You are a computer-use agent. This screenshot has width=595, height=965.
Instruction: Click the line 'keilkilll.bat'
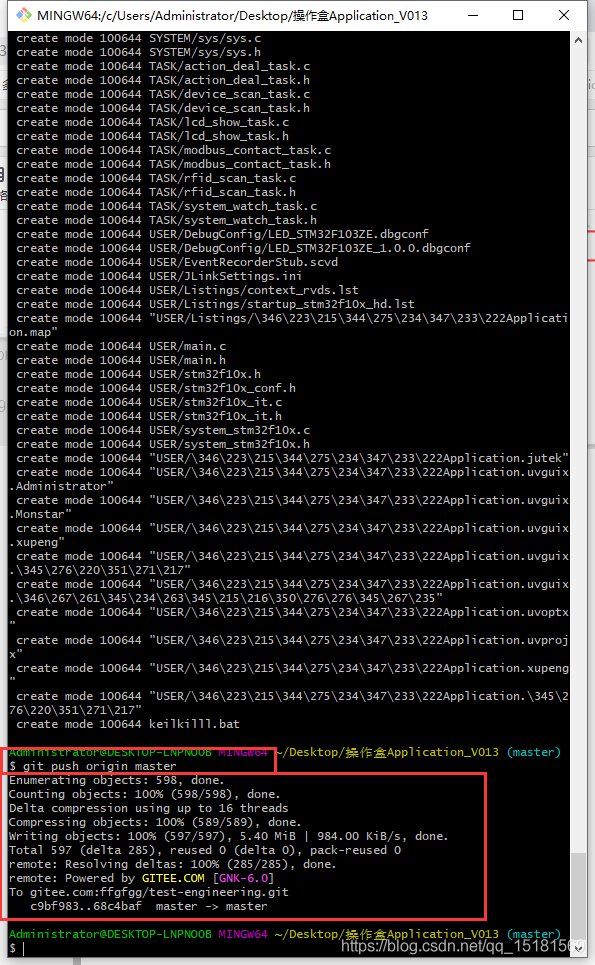click(x=128, y=724)
